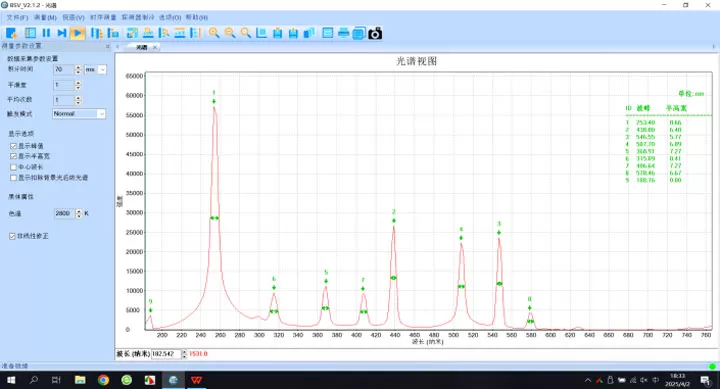Open the data table view icon

30,33
